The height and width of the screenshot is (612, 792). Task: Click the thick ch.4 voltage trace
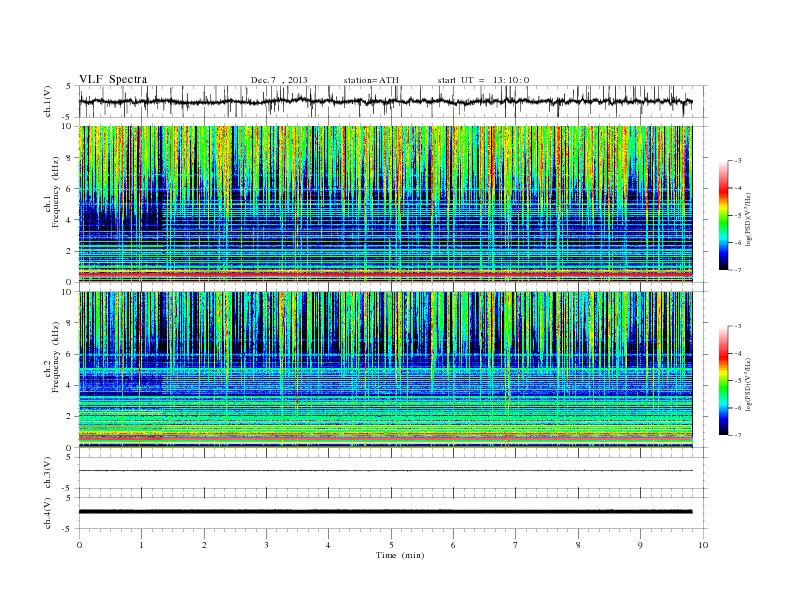point(385,512)
